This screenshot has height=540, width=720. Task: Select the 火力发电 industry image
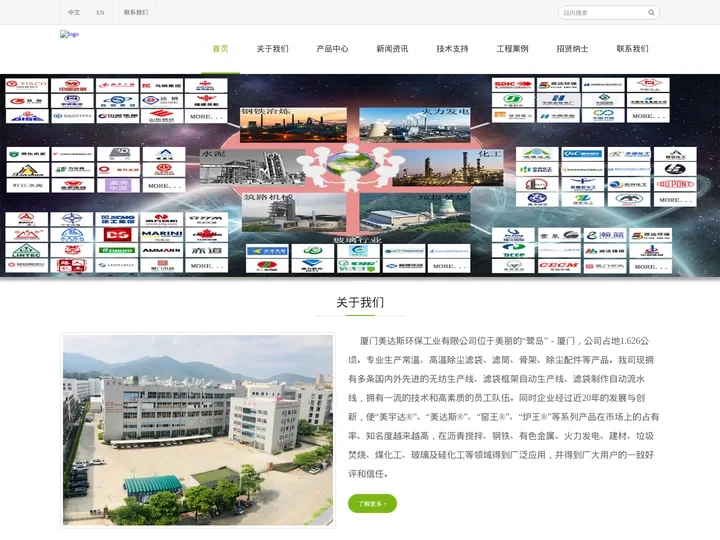(415, 124)
